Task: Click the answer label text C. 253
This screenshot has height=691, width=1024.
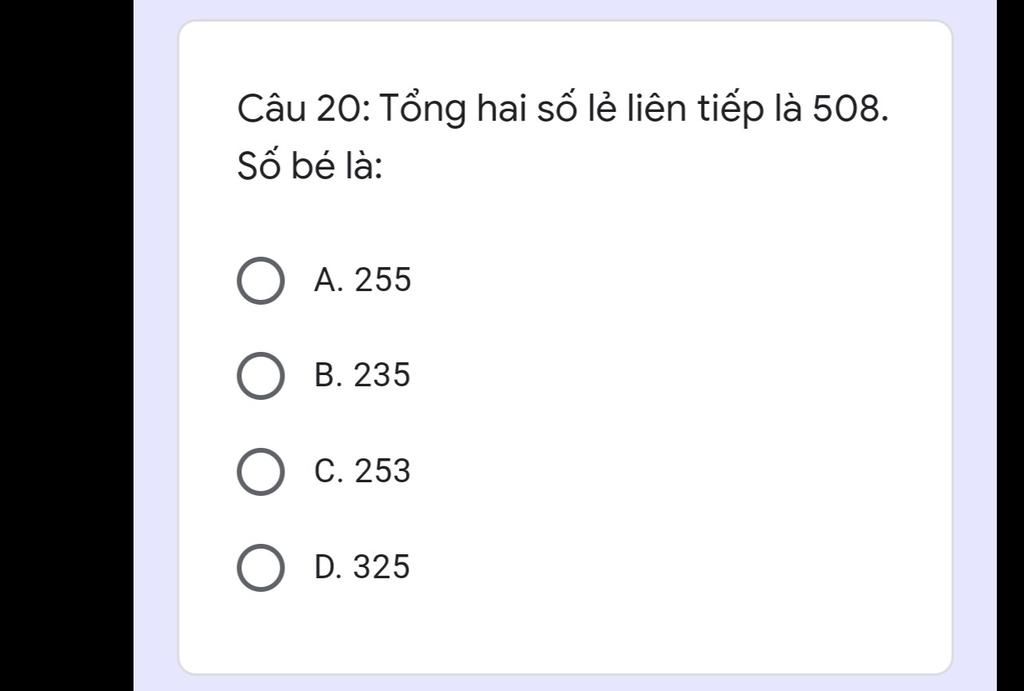Action: point(362,471)
